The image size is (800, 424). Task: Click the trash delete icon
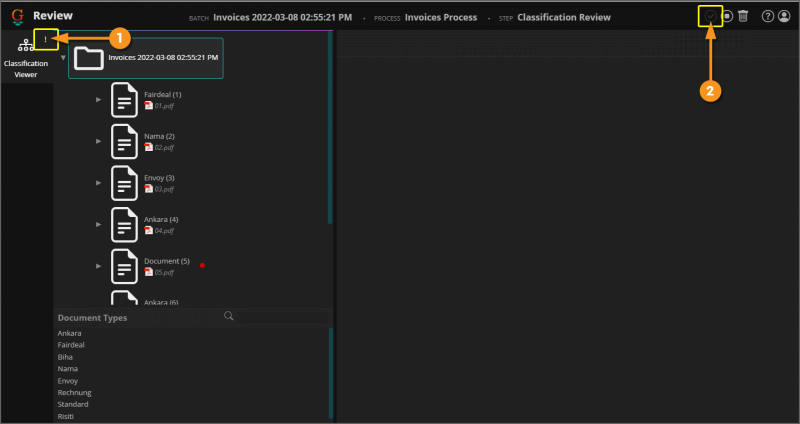click(743, 17)
